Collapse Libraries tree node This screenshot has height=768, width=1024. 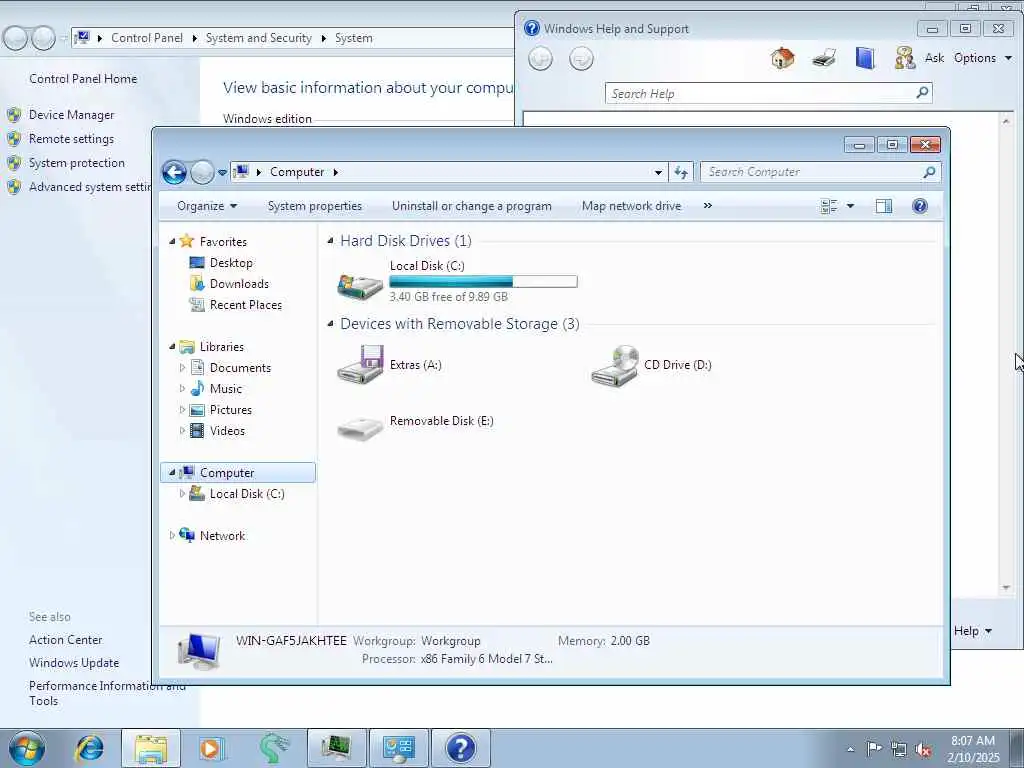[172, 346]
